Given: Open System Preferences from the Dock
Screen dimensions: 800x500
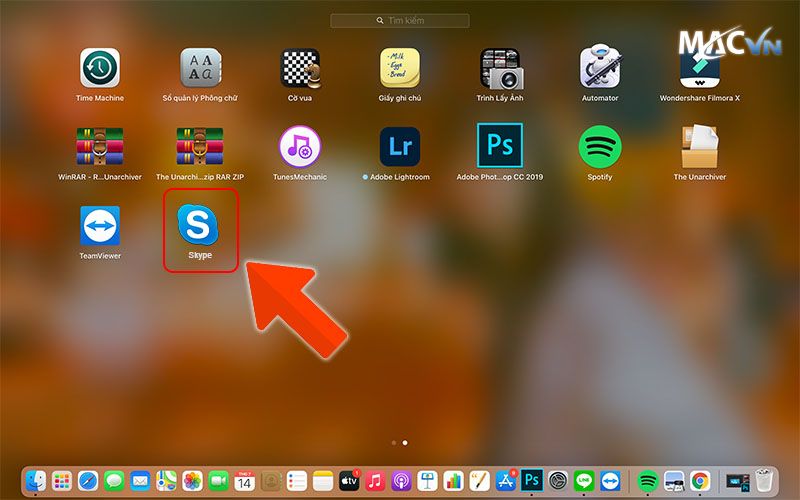Looking at the screenshot, I should tap(558, 481).
